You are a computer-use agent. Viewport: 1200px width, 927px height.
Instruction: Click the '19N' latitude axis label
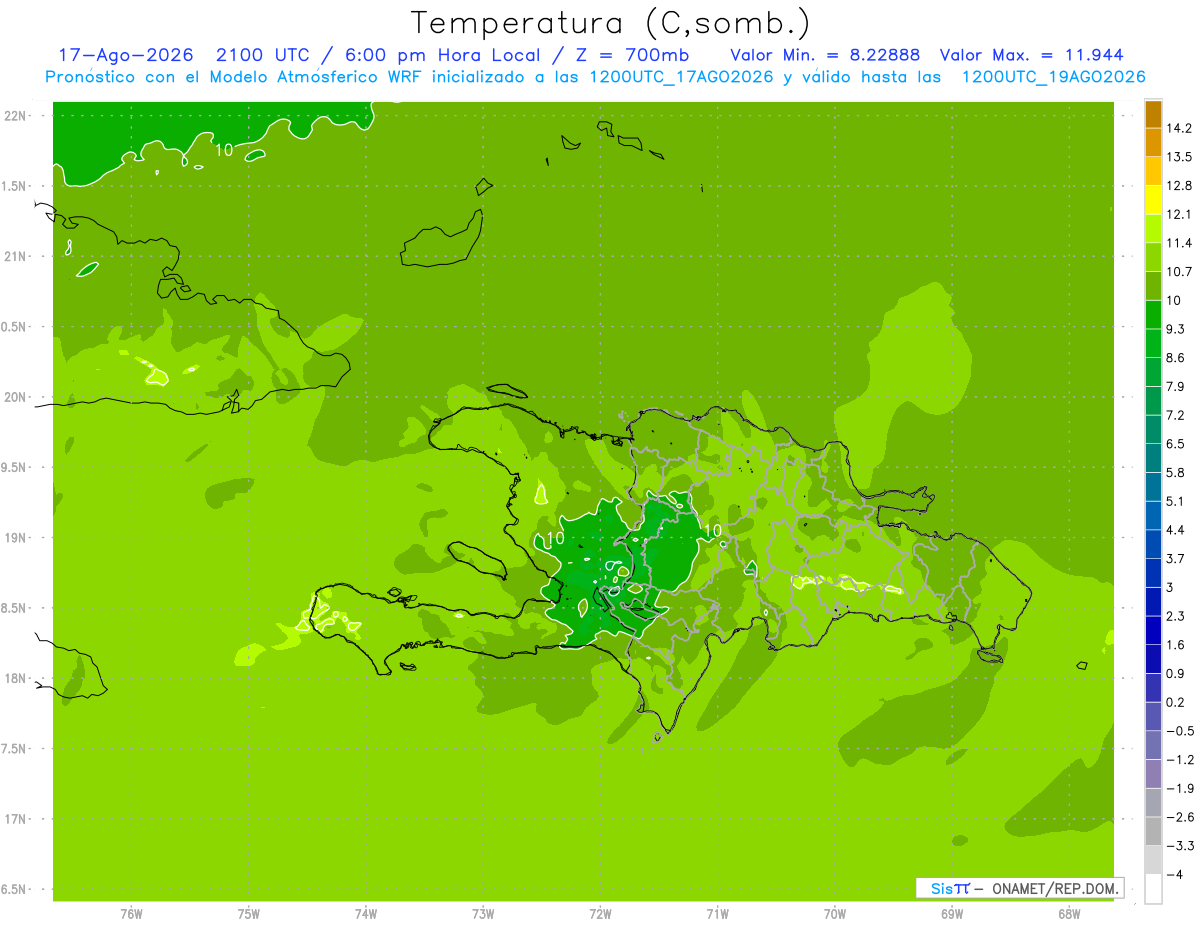[x=16, y=538]
